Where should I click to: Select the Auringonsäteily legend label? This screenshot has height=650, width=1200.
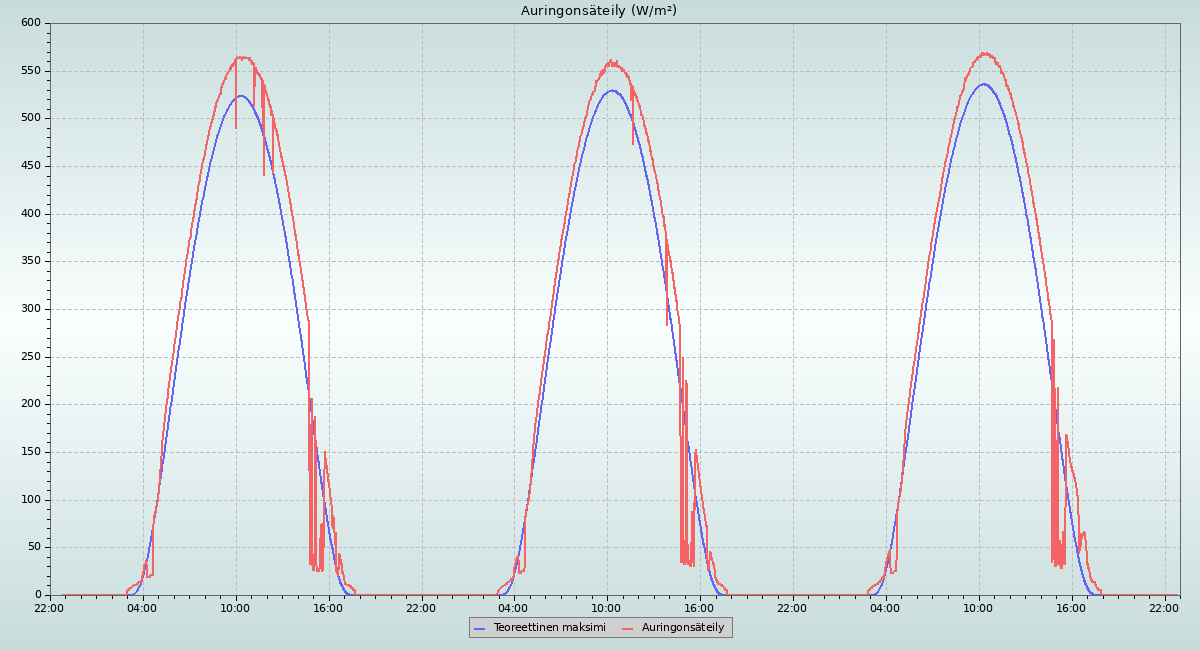pyautogui.click(x=683, y=627)
